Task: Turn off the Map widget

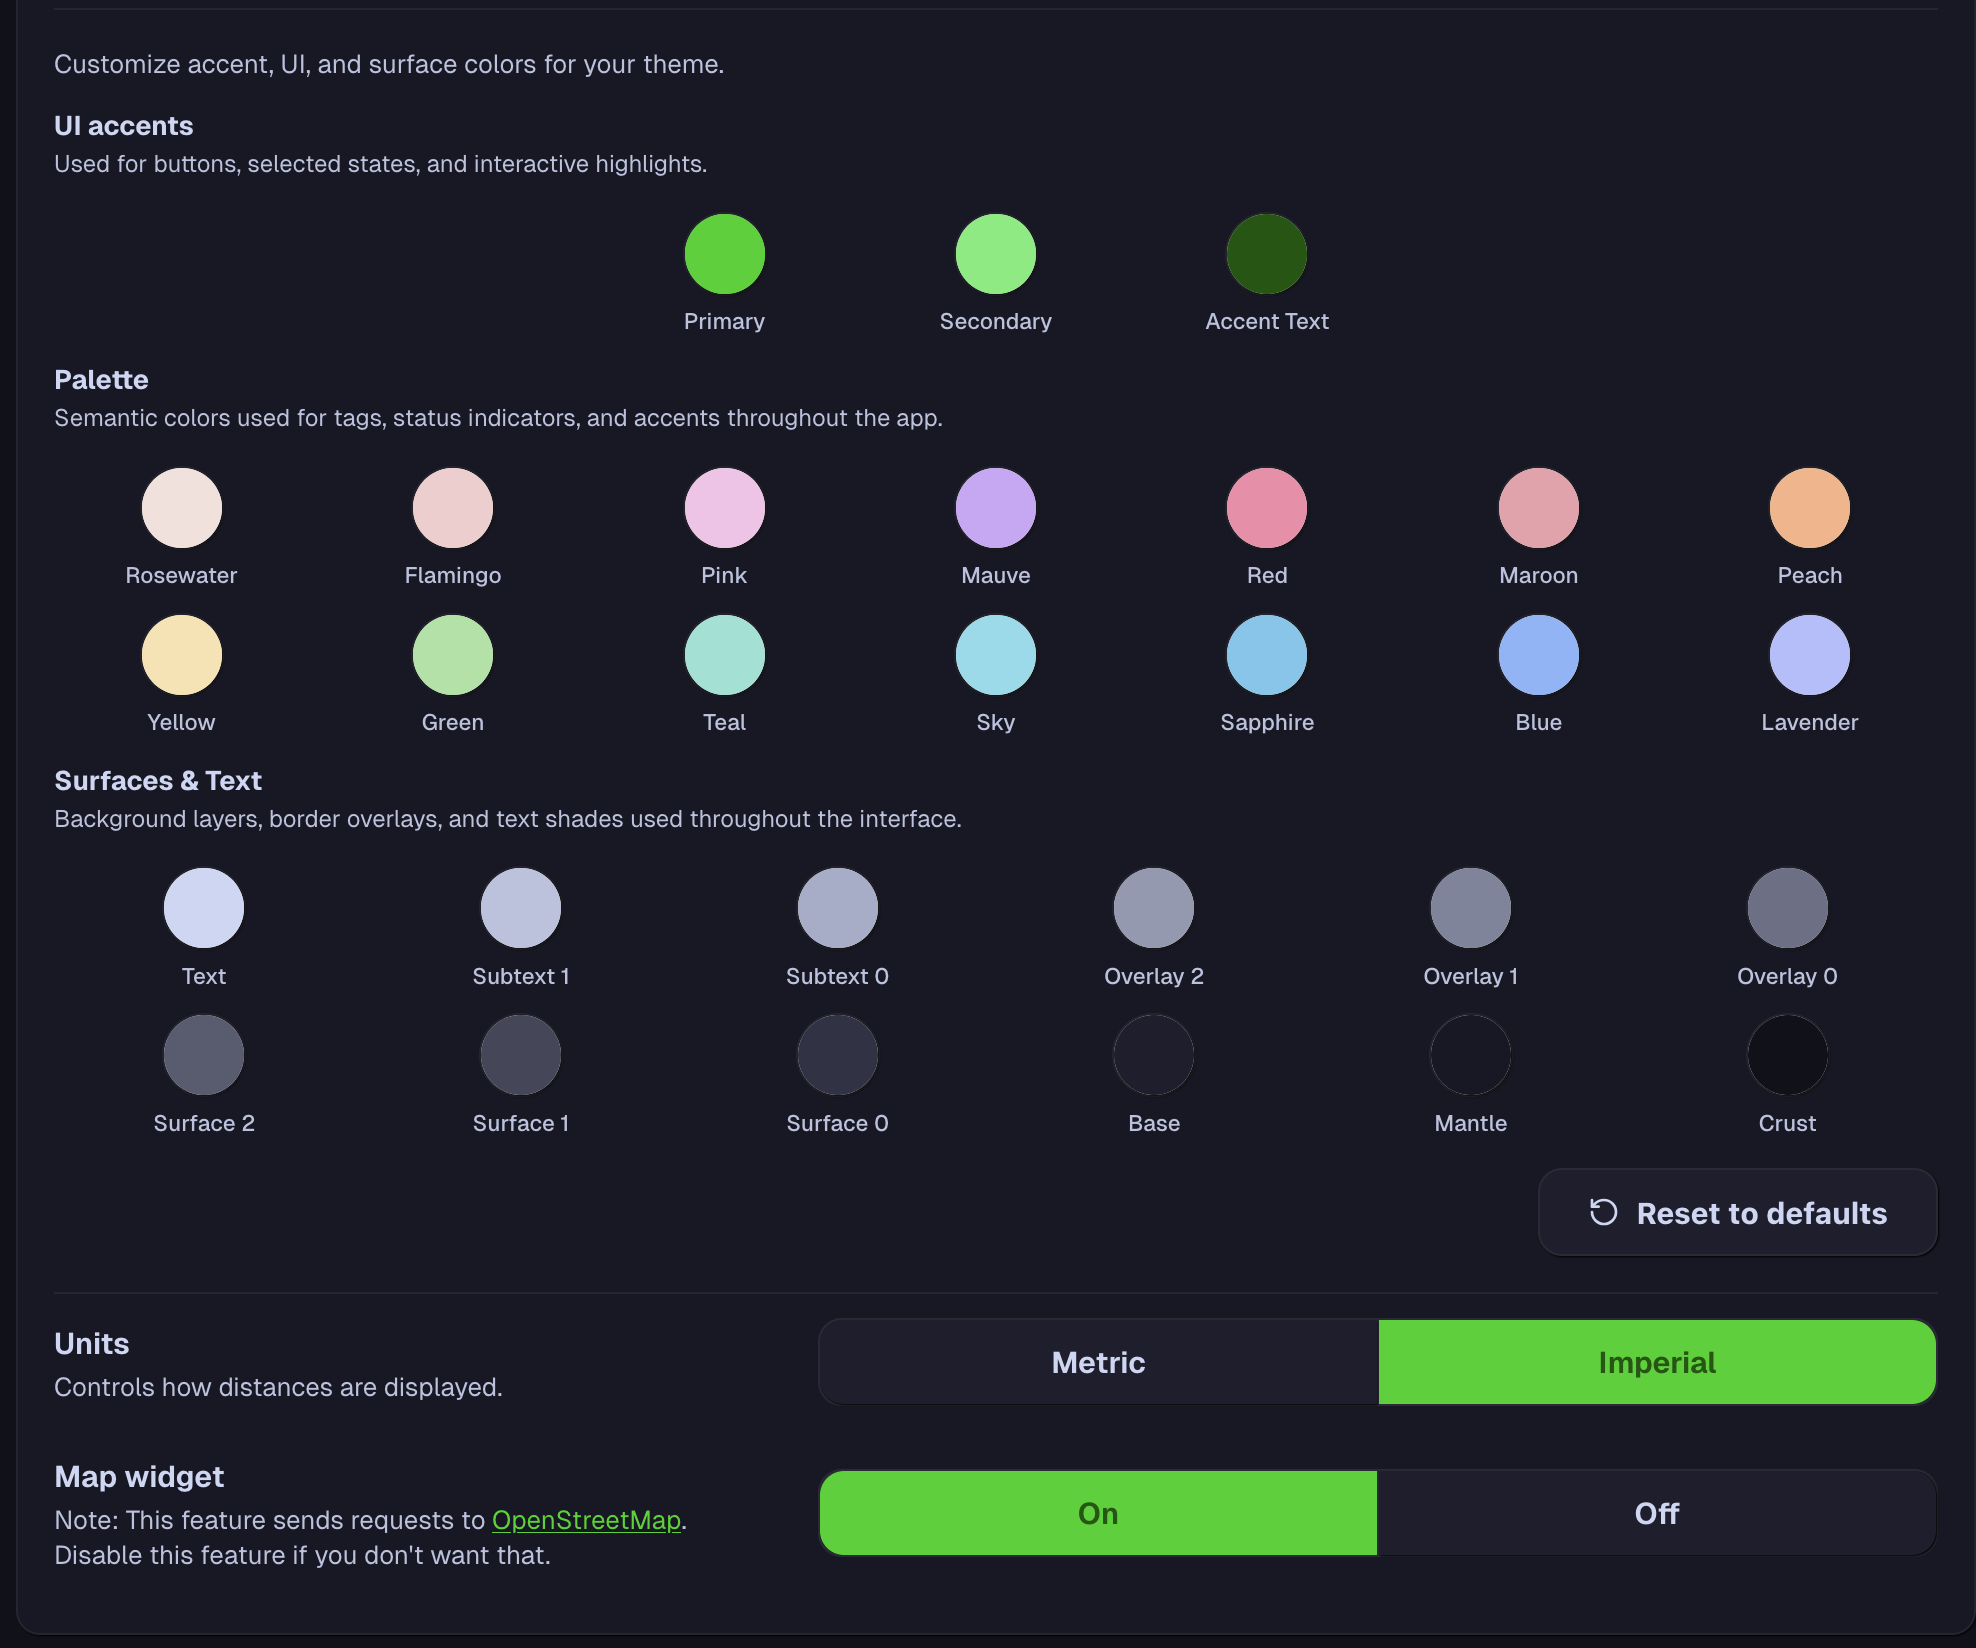Action: click(x=1656, y=1513)
